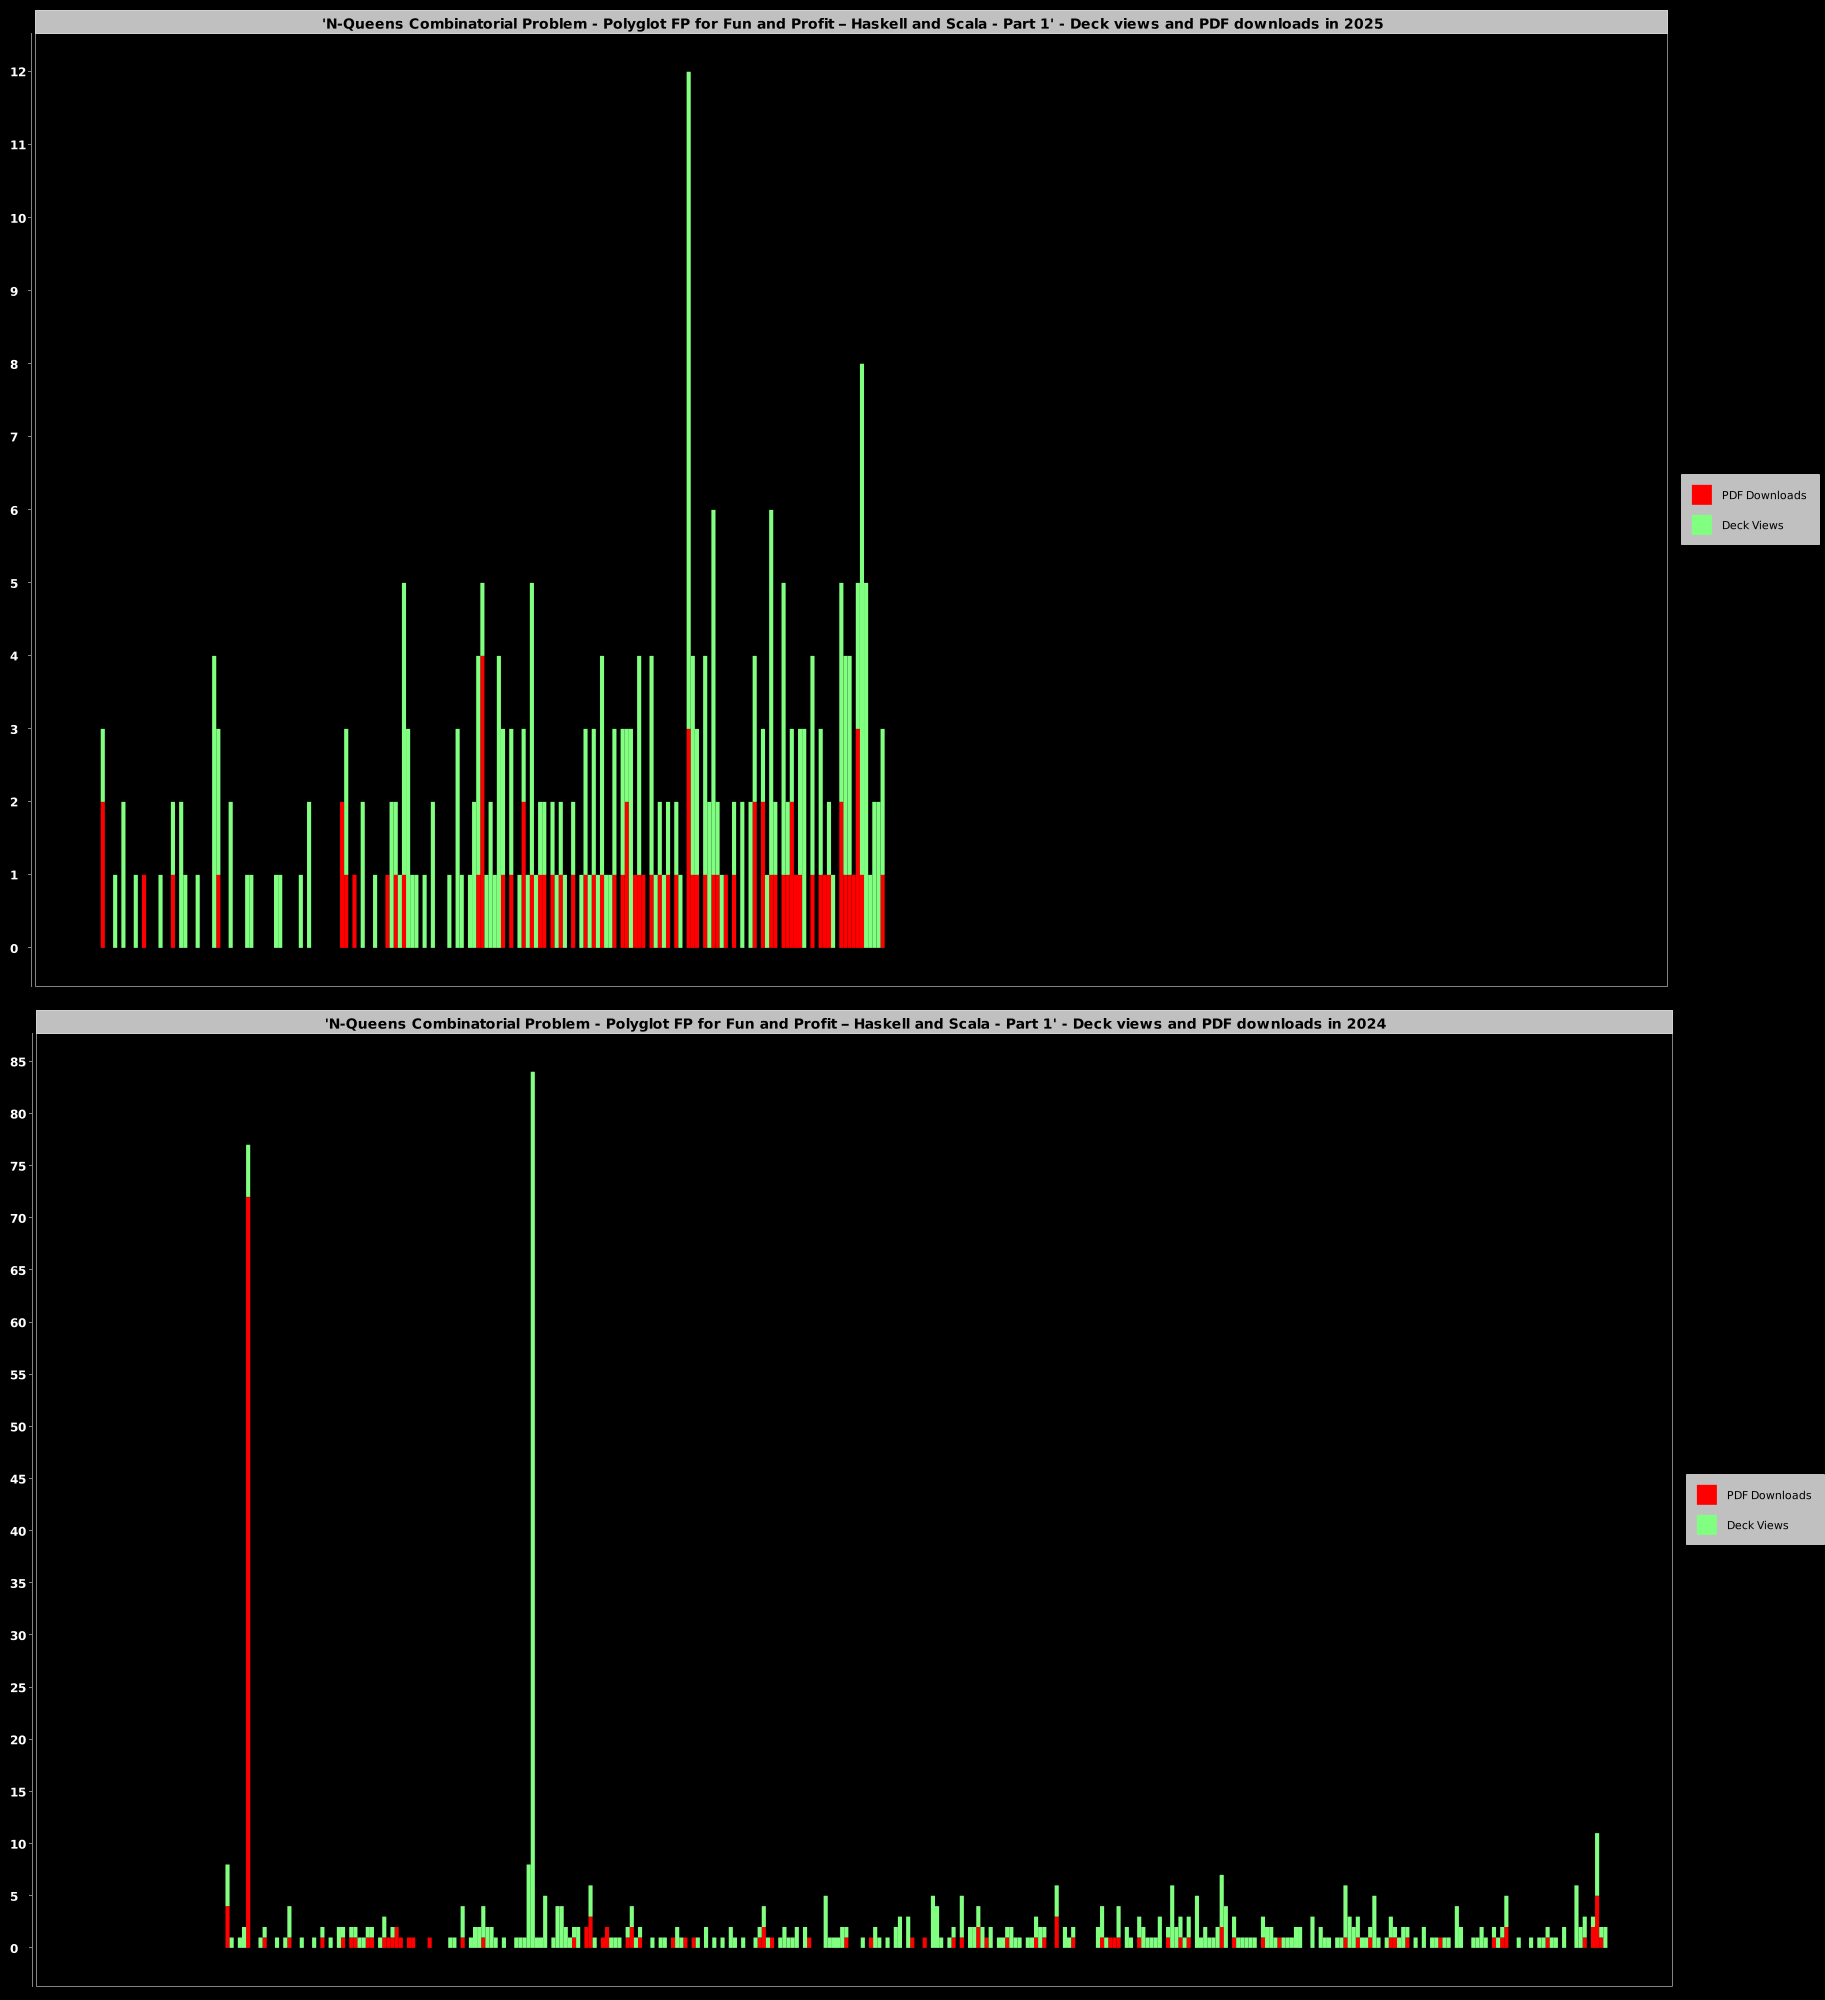Click the red PDF Downloads swatch in 2025 legend
Image resolution: width=1825 pixels, height=2000 pixels.
(1701, 495)
